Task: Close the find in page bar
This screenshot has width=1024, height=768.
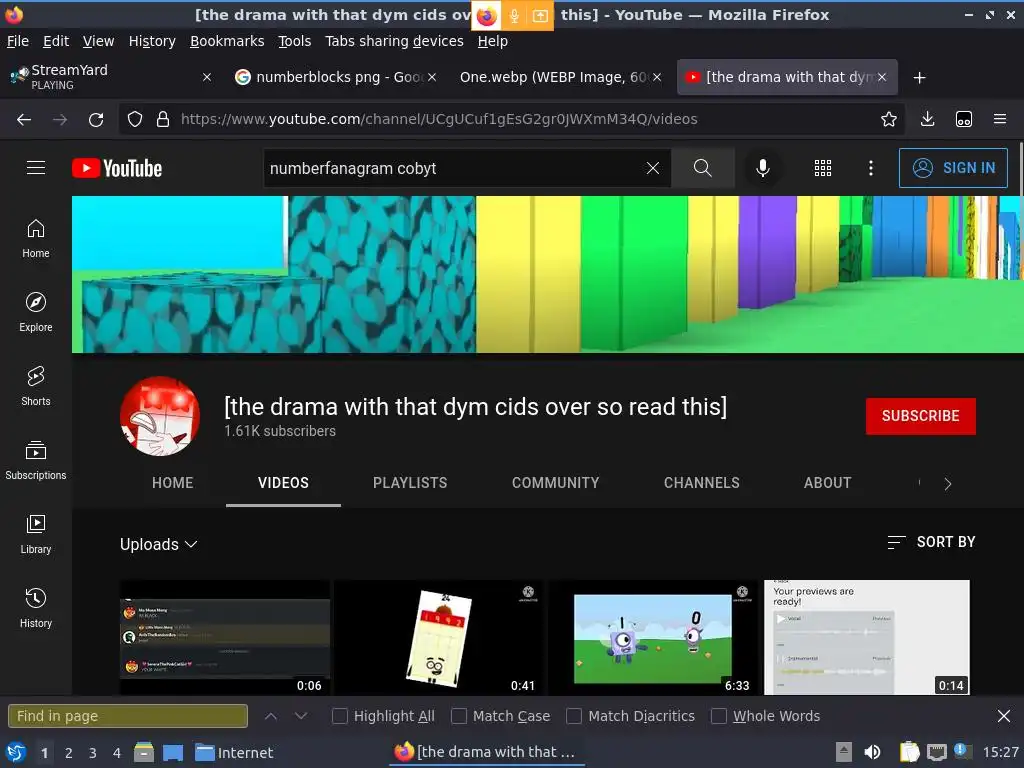Action: coord(1004,716)
